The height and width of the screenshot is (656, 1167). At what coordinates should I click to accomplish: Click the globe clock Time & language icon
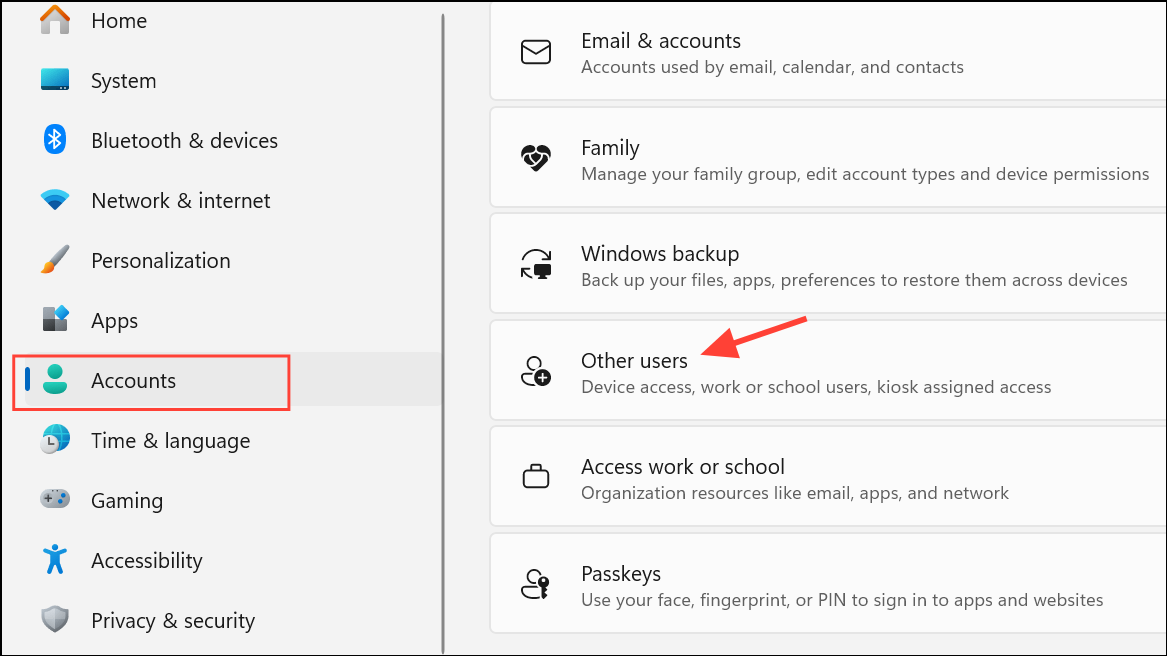coord(55,440)
